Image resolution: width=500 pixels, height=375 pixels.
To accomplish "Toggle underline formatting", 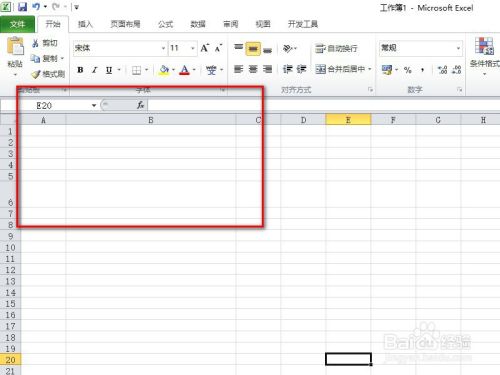I will point(109,70).
